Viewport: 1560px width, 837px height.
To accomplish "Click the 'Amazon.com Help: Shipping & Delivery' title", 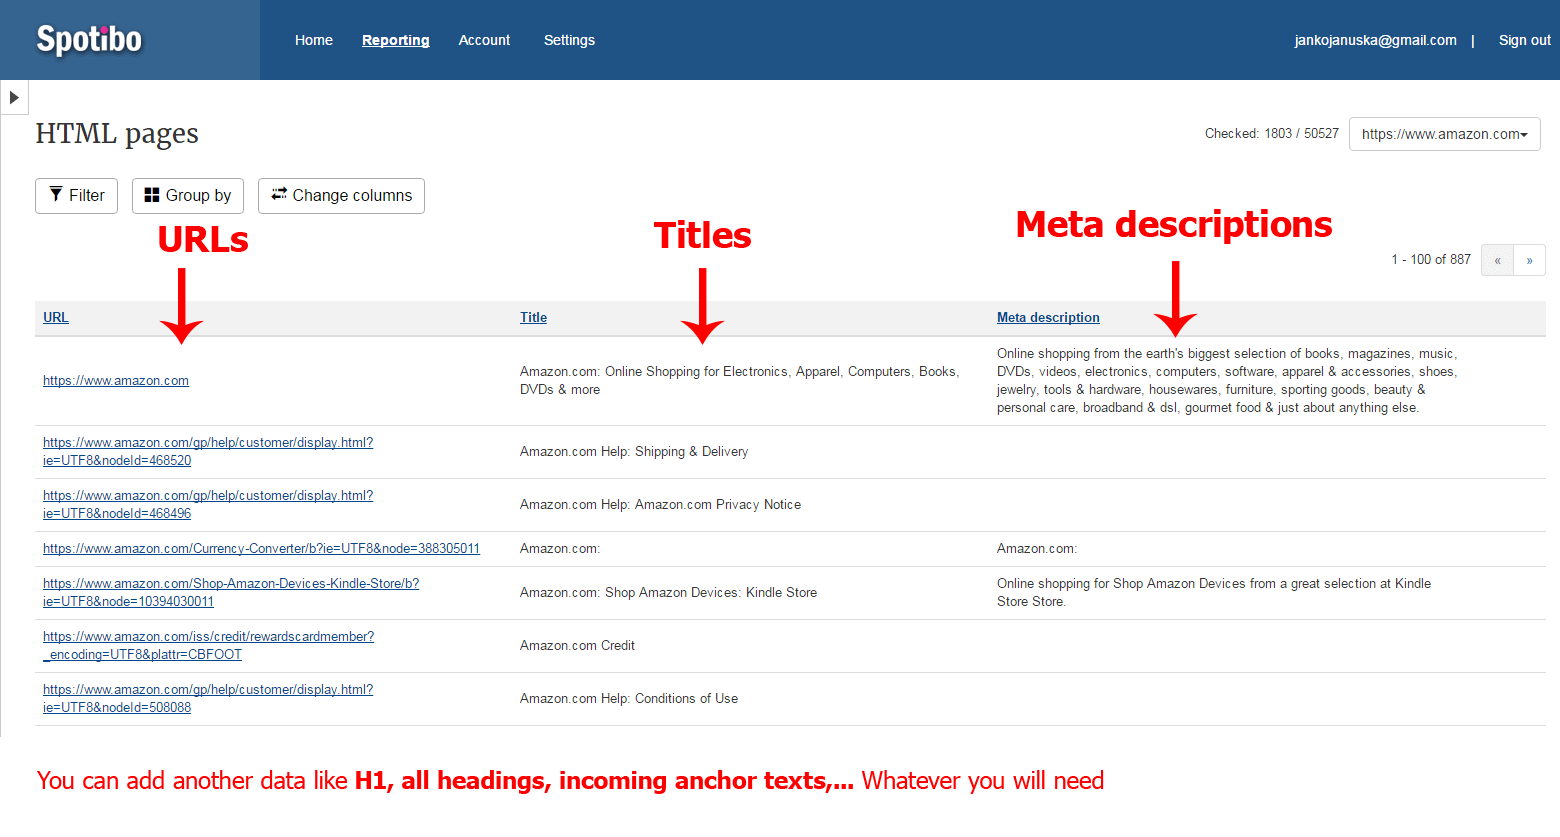I will [634, 452].
